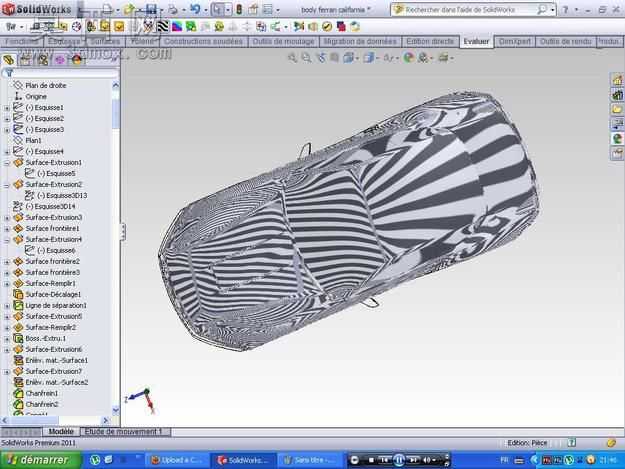Open the FeatureManager design tree tab icon
Image resolution: width=625 pixels, height=469 pixels.
coord(8,60)
